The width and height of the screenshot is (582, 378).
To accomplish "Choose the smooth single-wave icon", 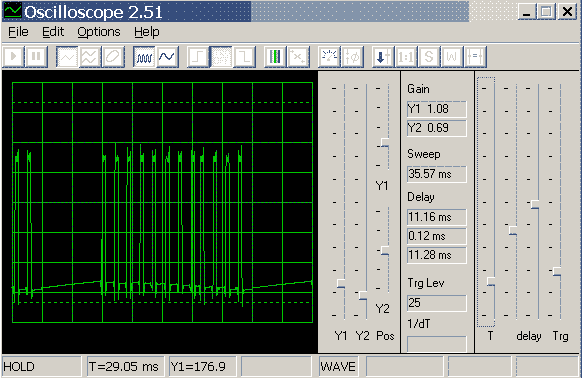I will [167, 57].
